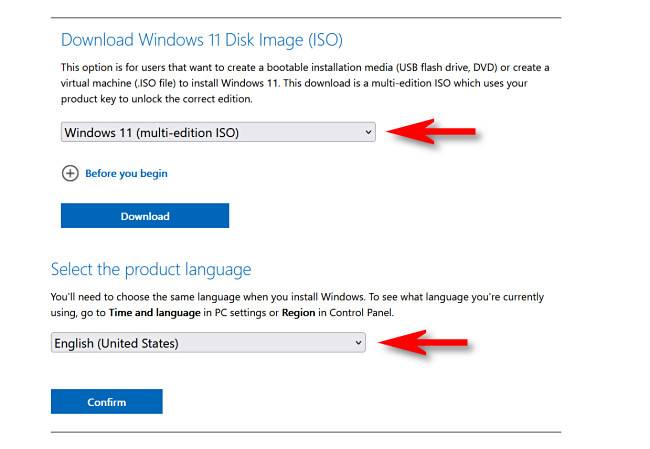The height and width of the screenshot is (449, 650).
Task: Click the red arrow beside the edition dropdown
Action: click(431, 131)
